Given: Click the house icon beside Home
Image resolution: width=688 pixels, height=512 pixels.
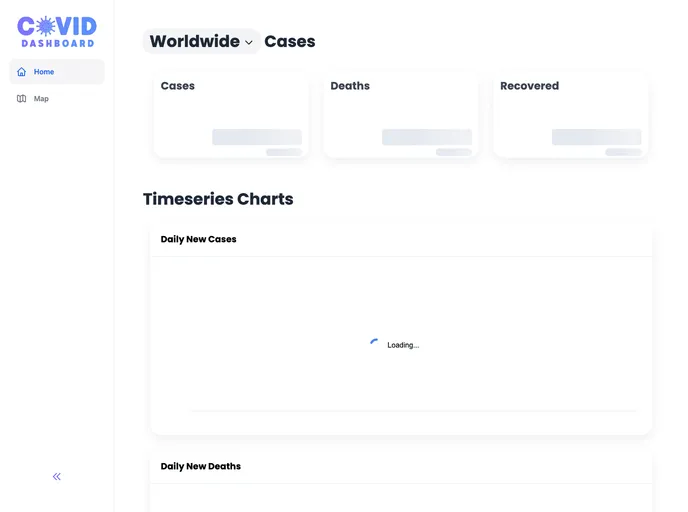Looking at the screenshot, I should pos(21,72).
